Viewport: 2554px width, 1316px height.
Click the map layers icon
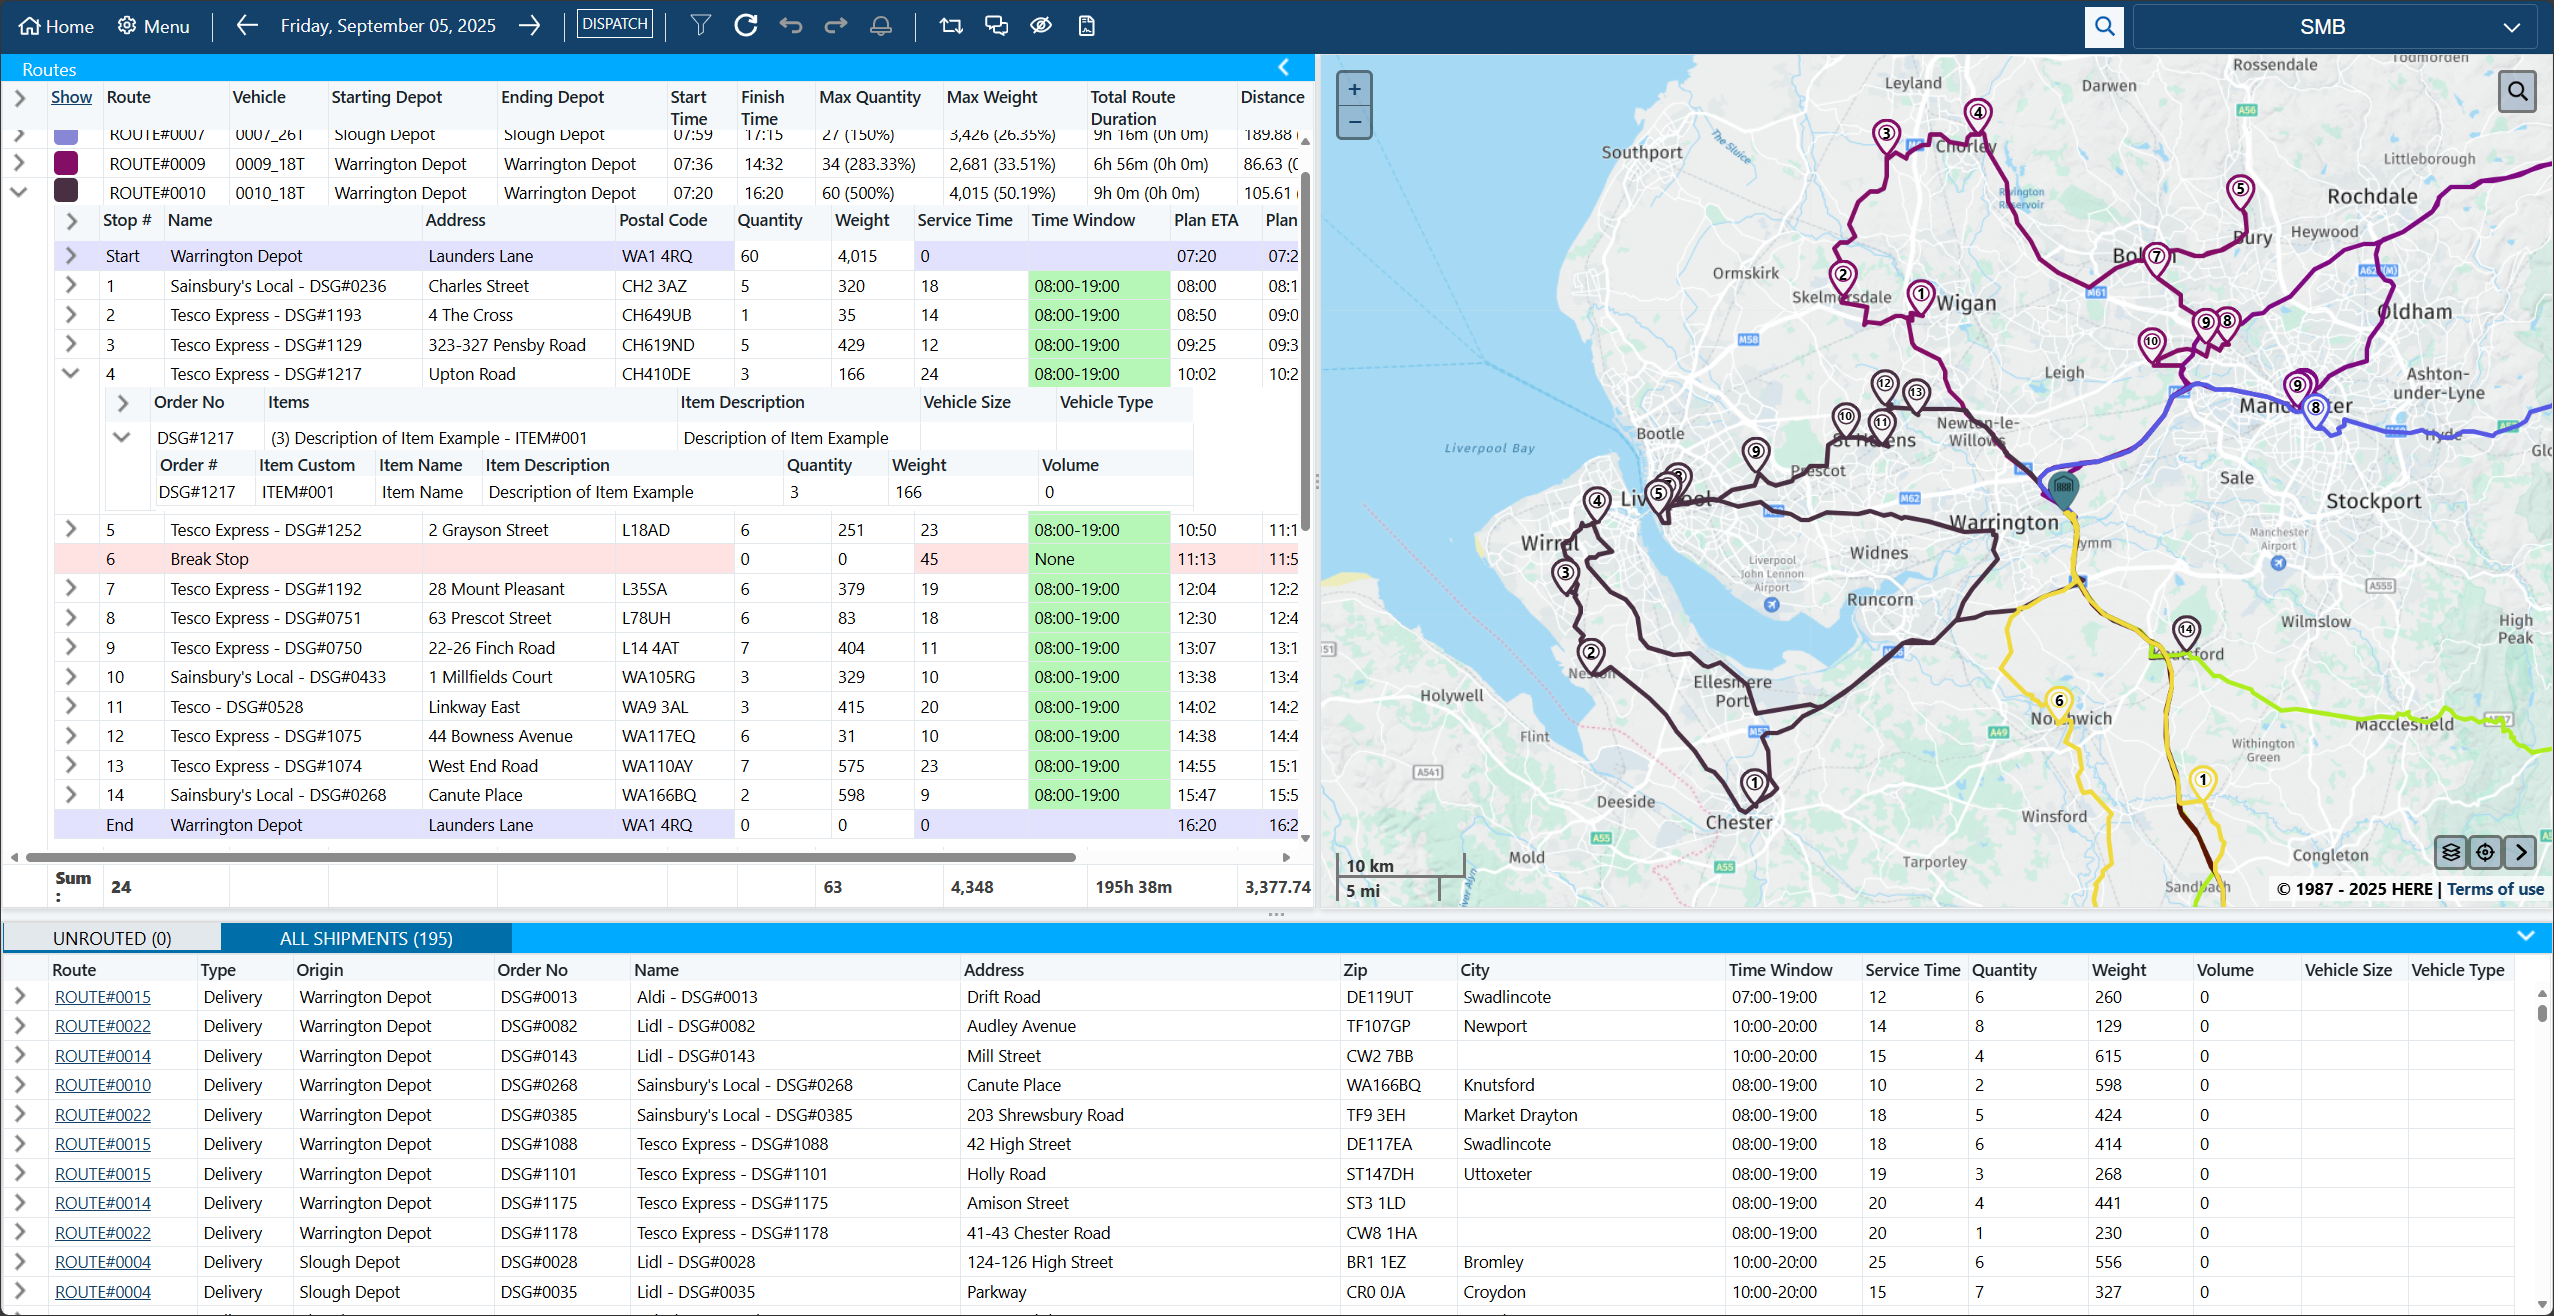2450,852
